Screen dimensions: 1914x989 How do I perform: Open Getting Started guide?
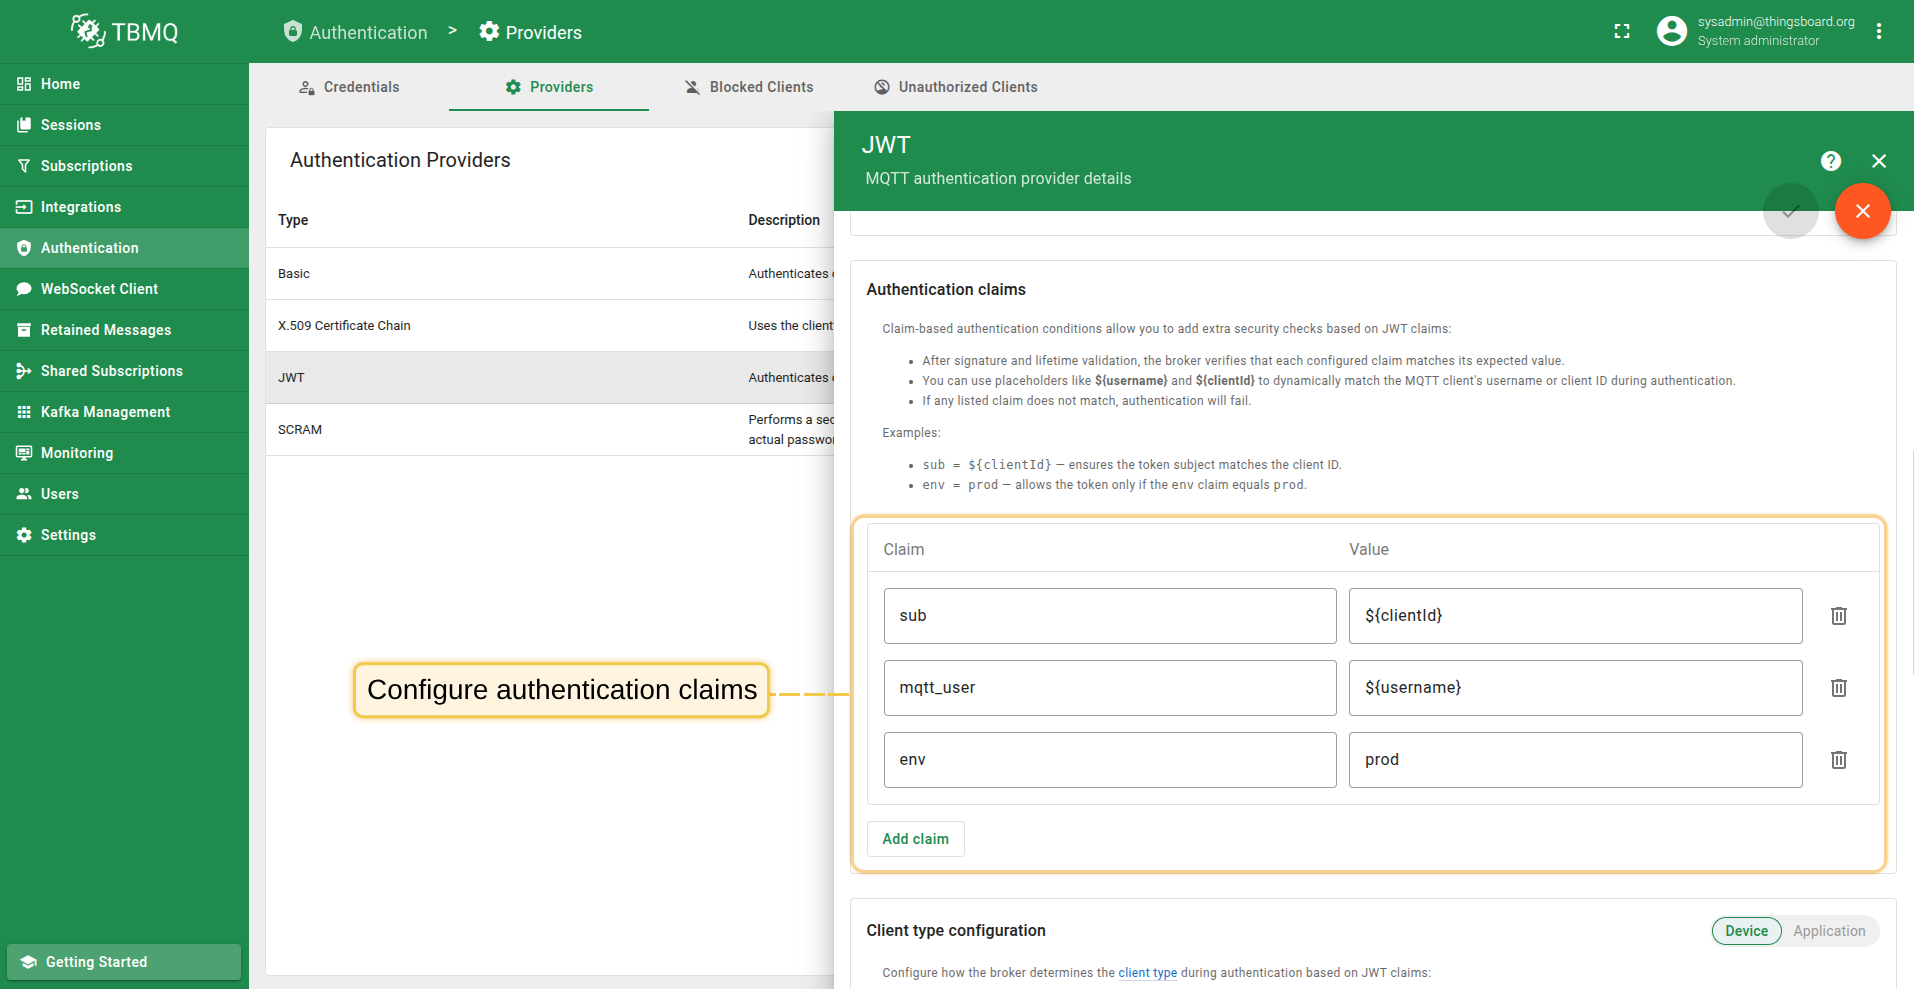[x=124, y=962]
